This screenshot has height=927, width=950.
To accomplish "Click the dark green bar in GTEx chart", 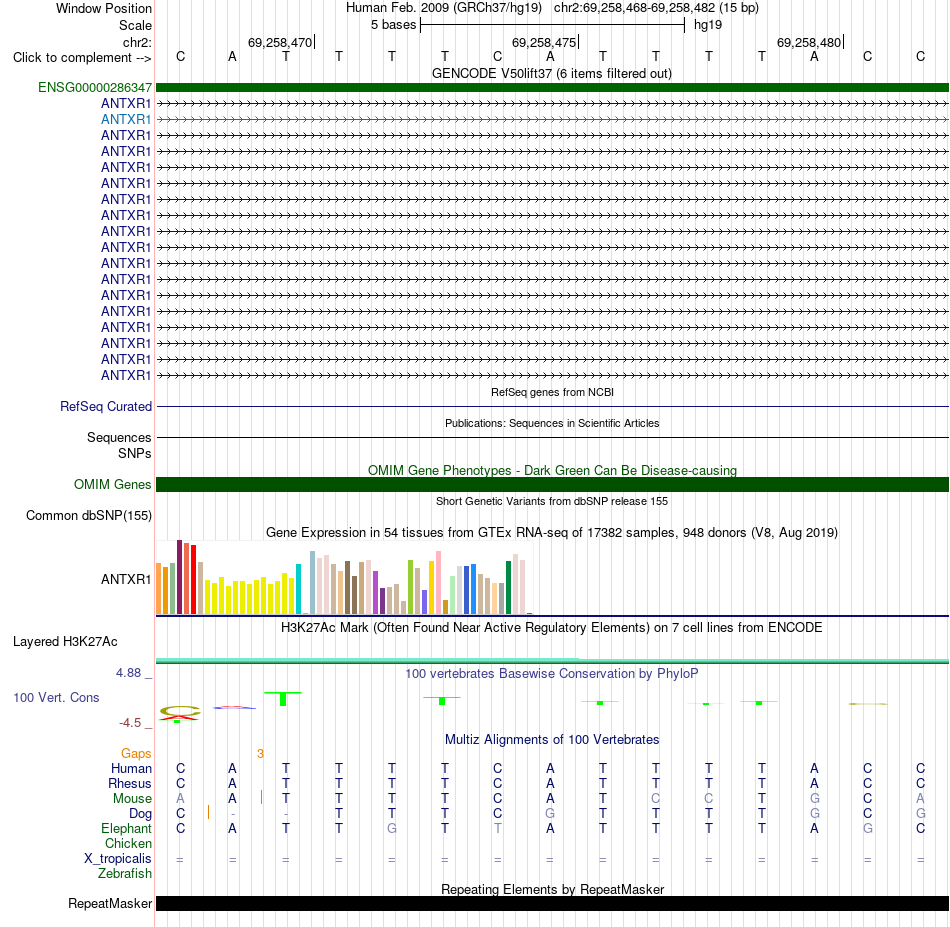I will tap(508, 588).
